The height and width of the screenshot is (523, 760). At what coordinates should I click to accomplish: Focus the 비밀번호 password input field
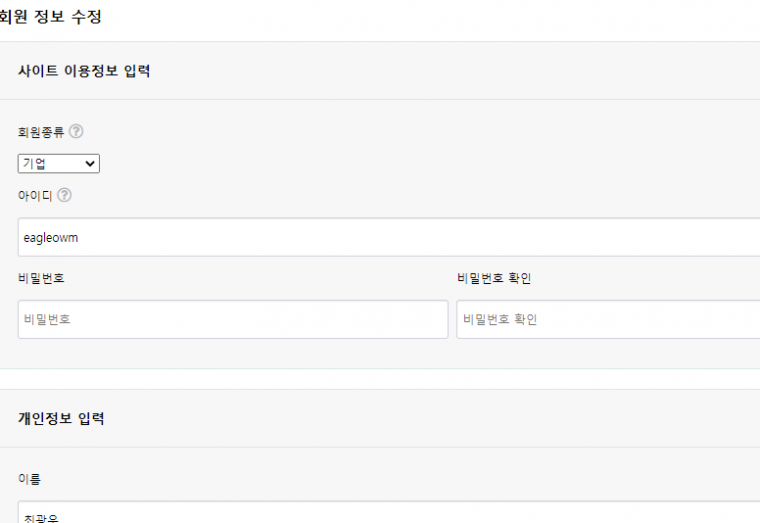pyautogui.click(x=233, y=319)
